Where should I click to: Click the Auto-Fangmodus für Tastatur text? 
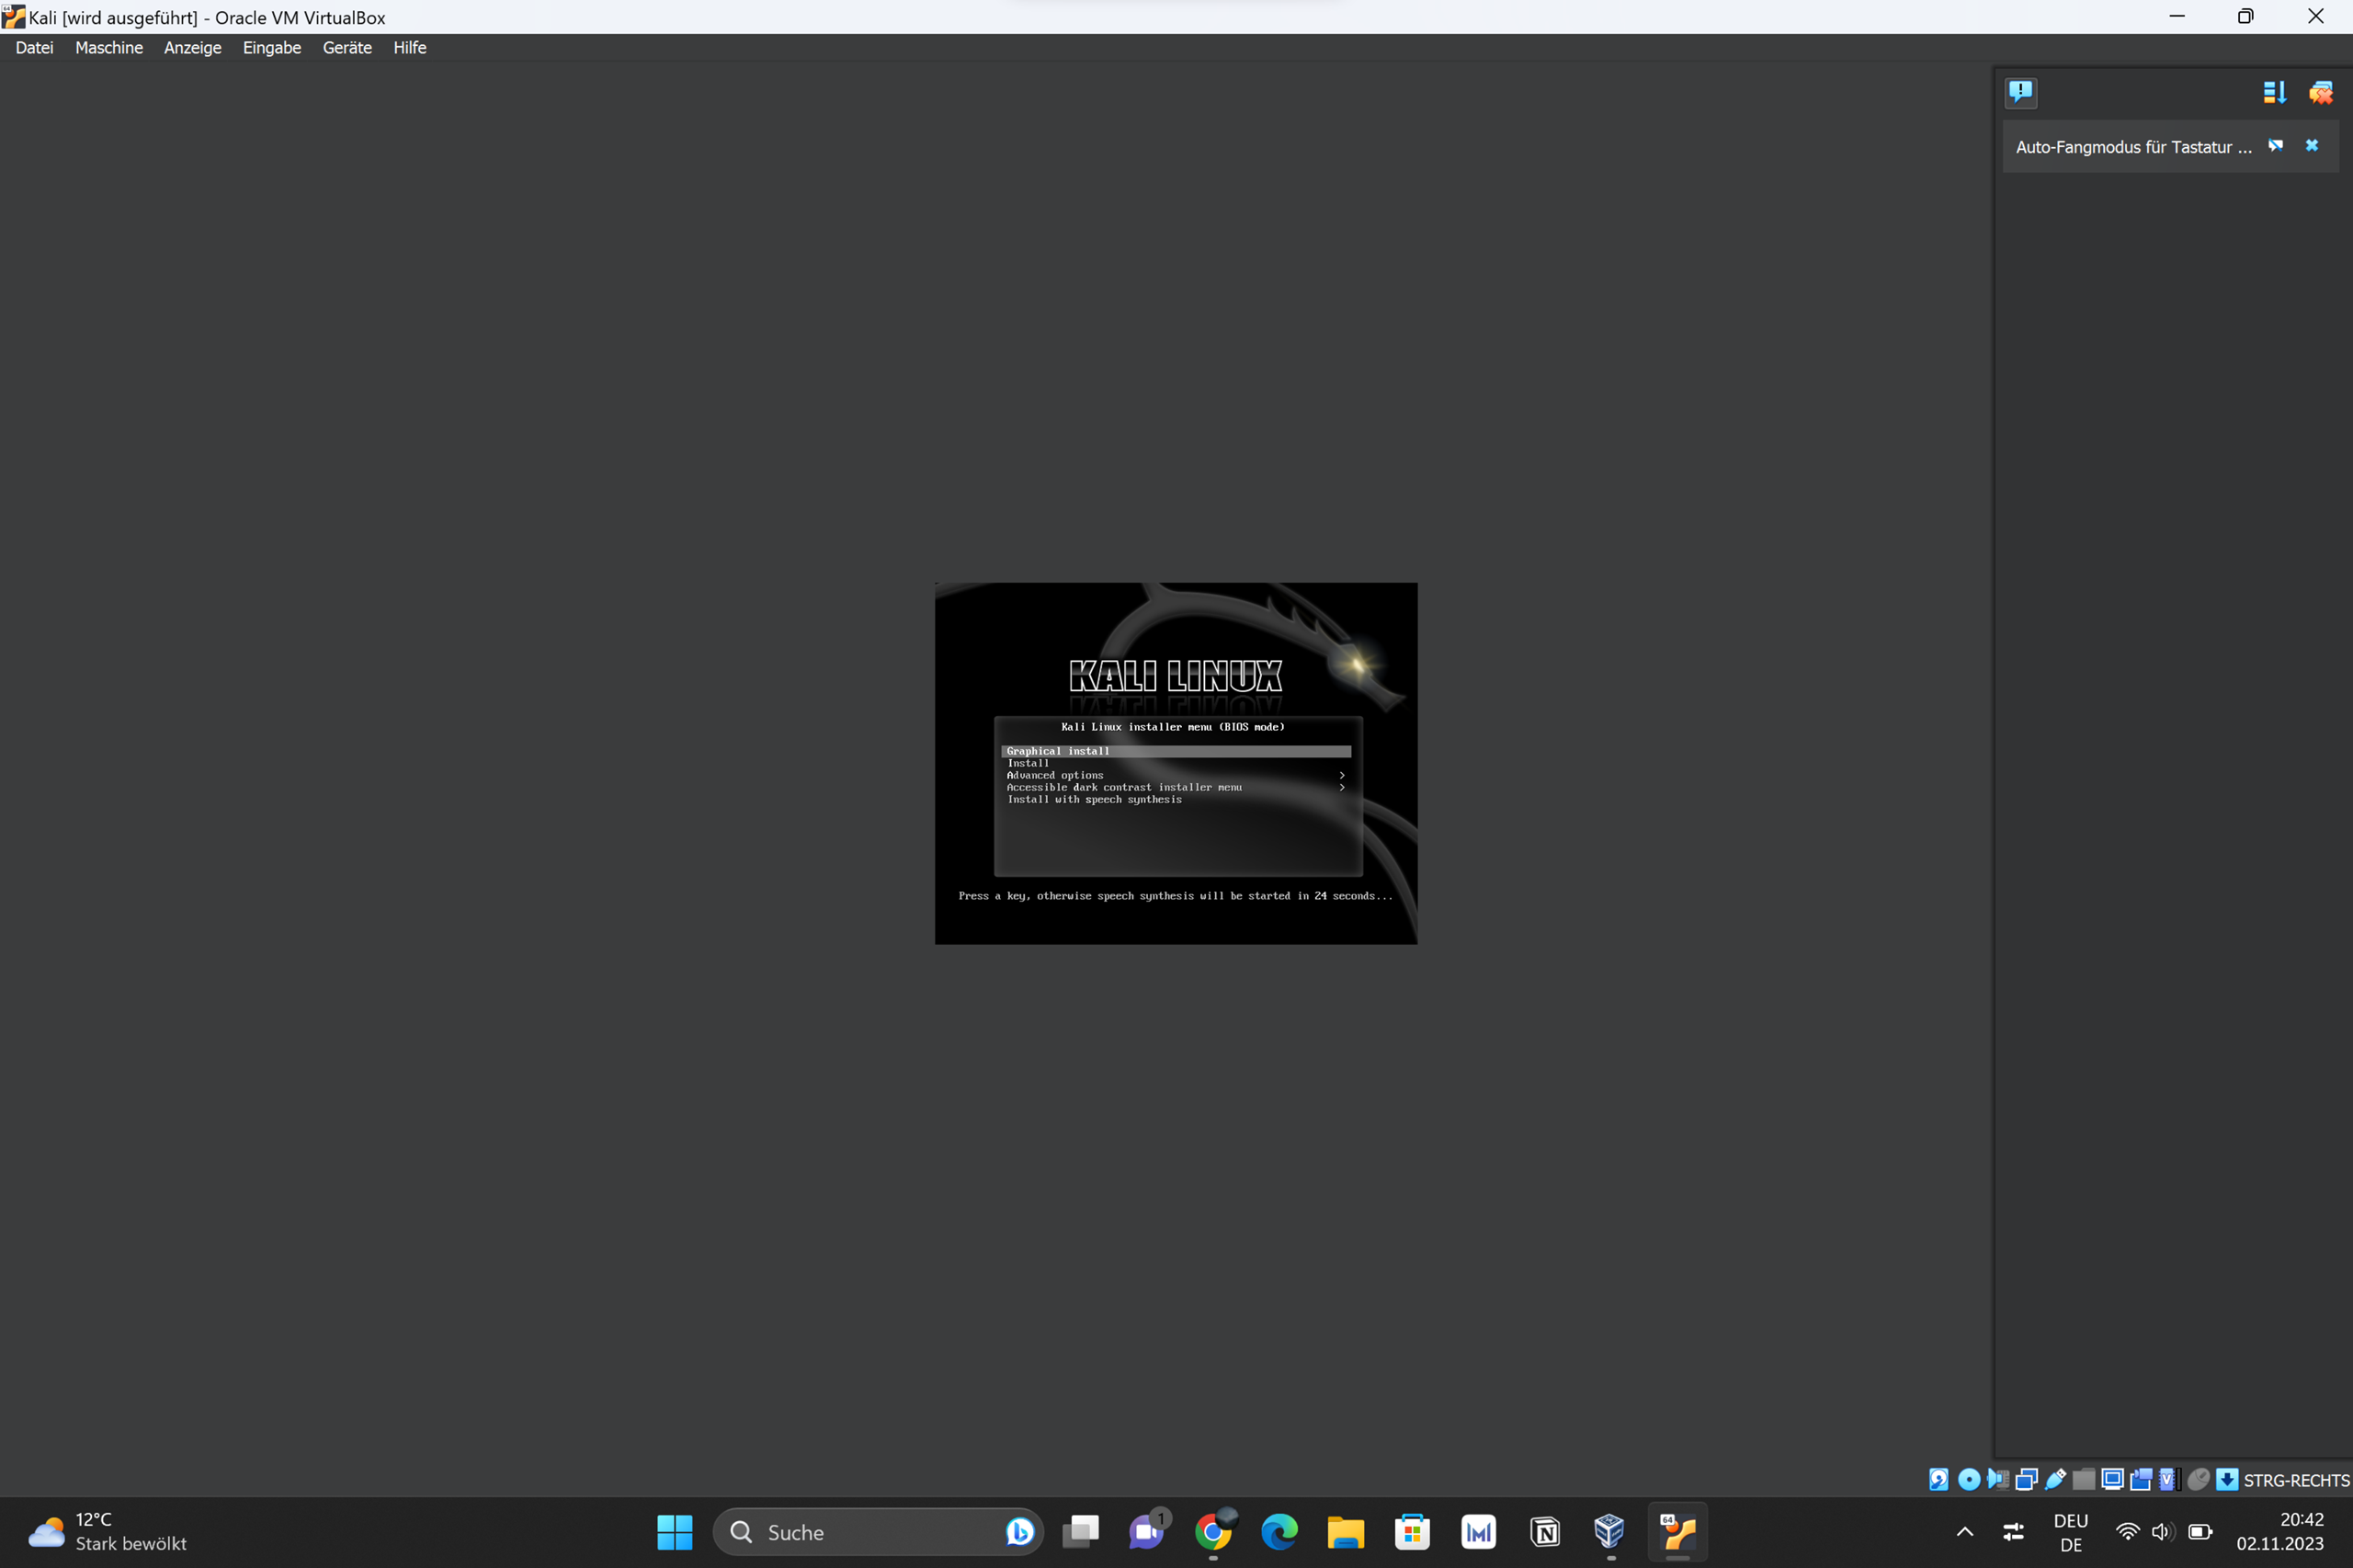(x=2133, y=147)
